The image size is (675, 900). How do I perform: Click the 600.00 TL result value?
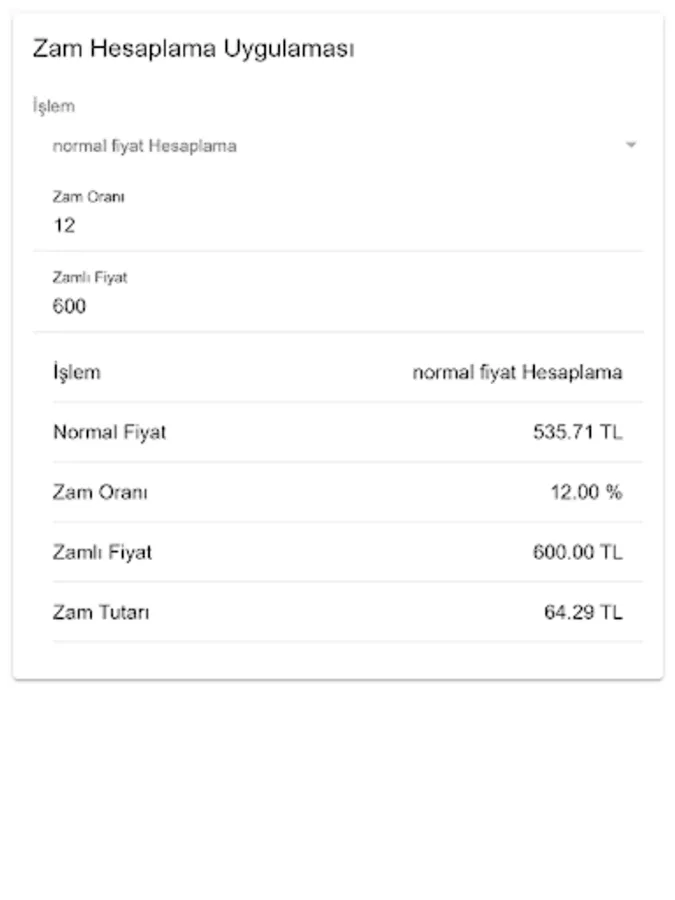[x=577, y=552]
